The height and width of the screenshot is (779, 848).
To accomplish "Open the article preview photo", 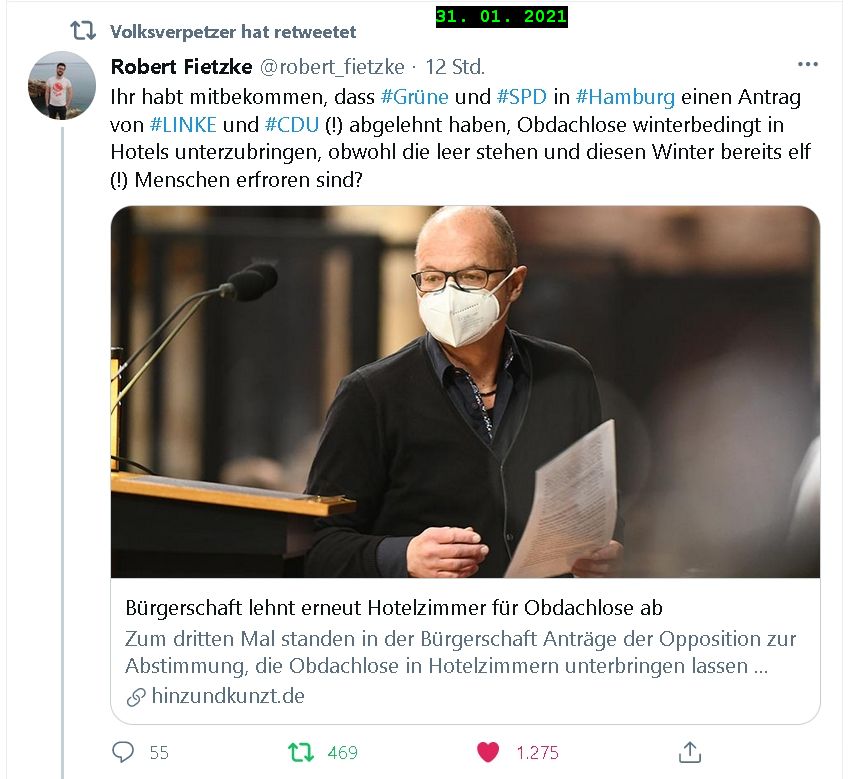I will 465,392.
